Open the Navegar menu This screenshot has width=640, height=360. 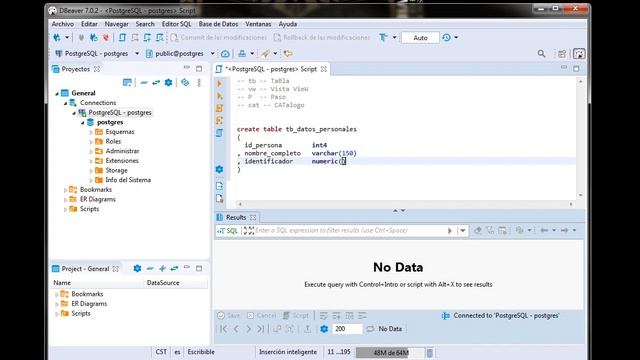pos(116,24)
